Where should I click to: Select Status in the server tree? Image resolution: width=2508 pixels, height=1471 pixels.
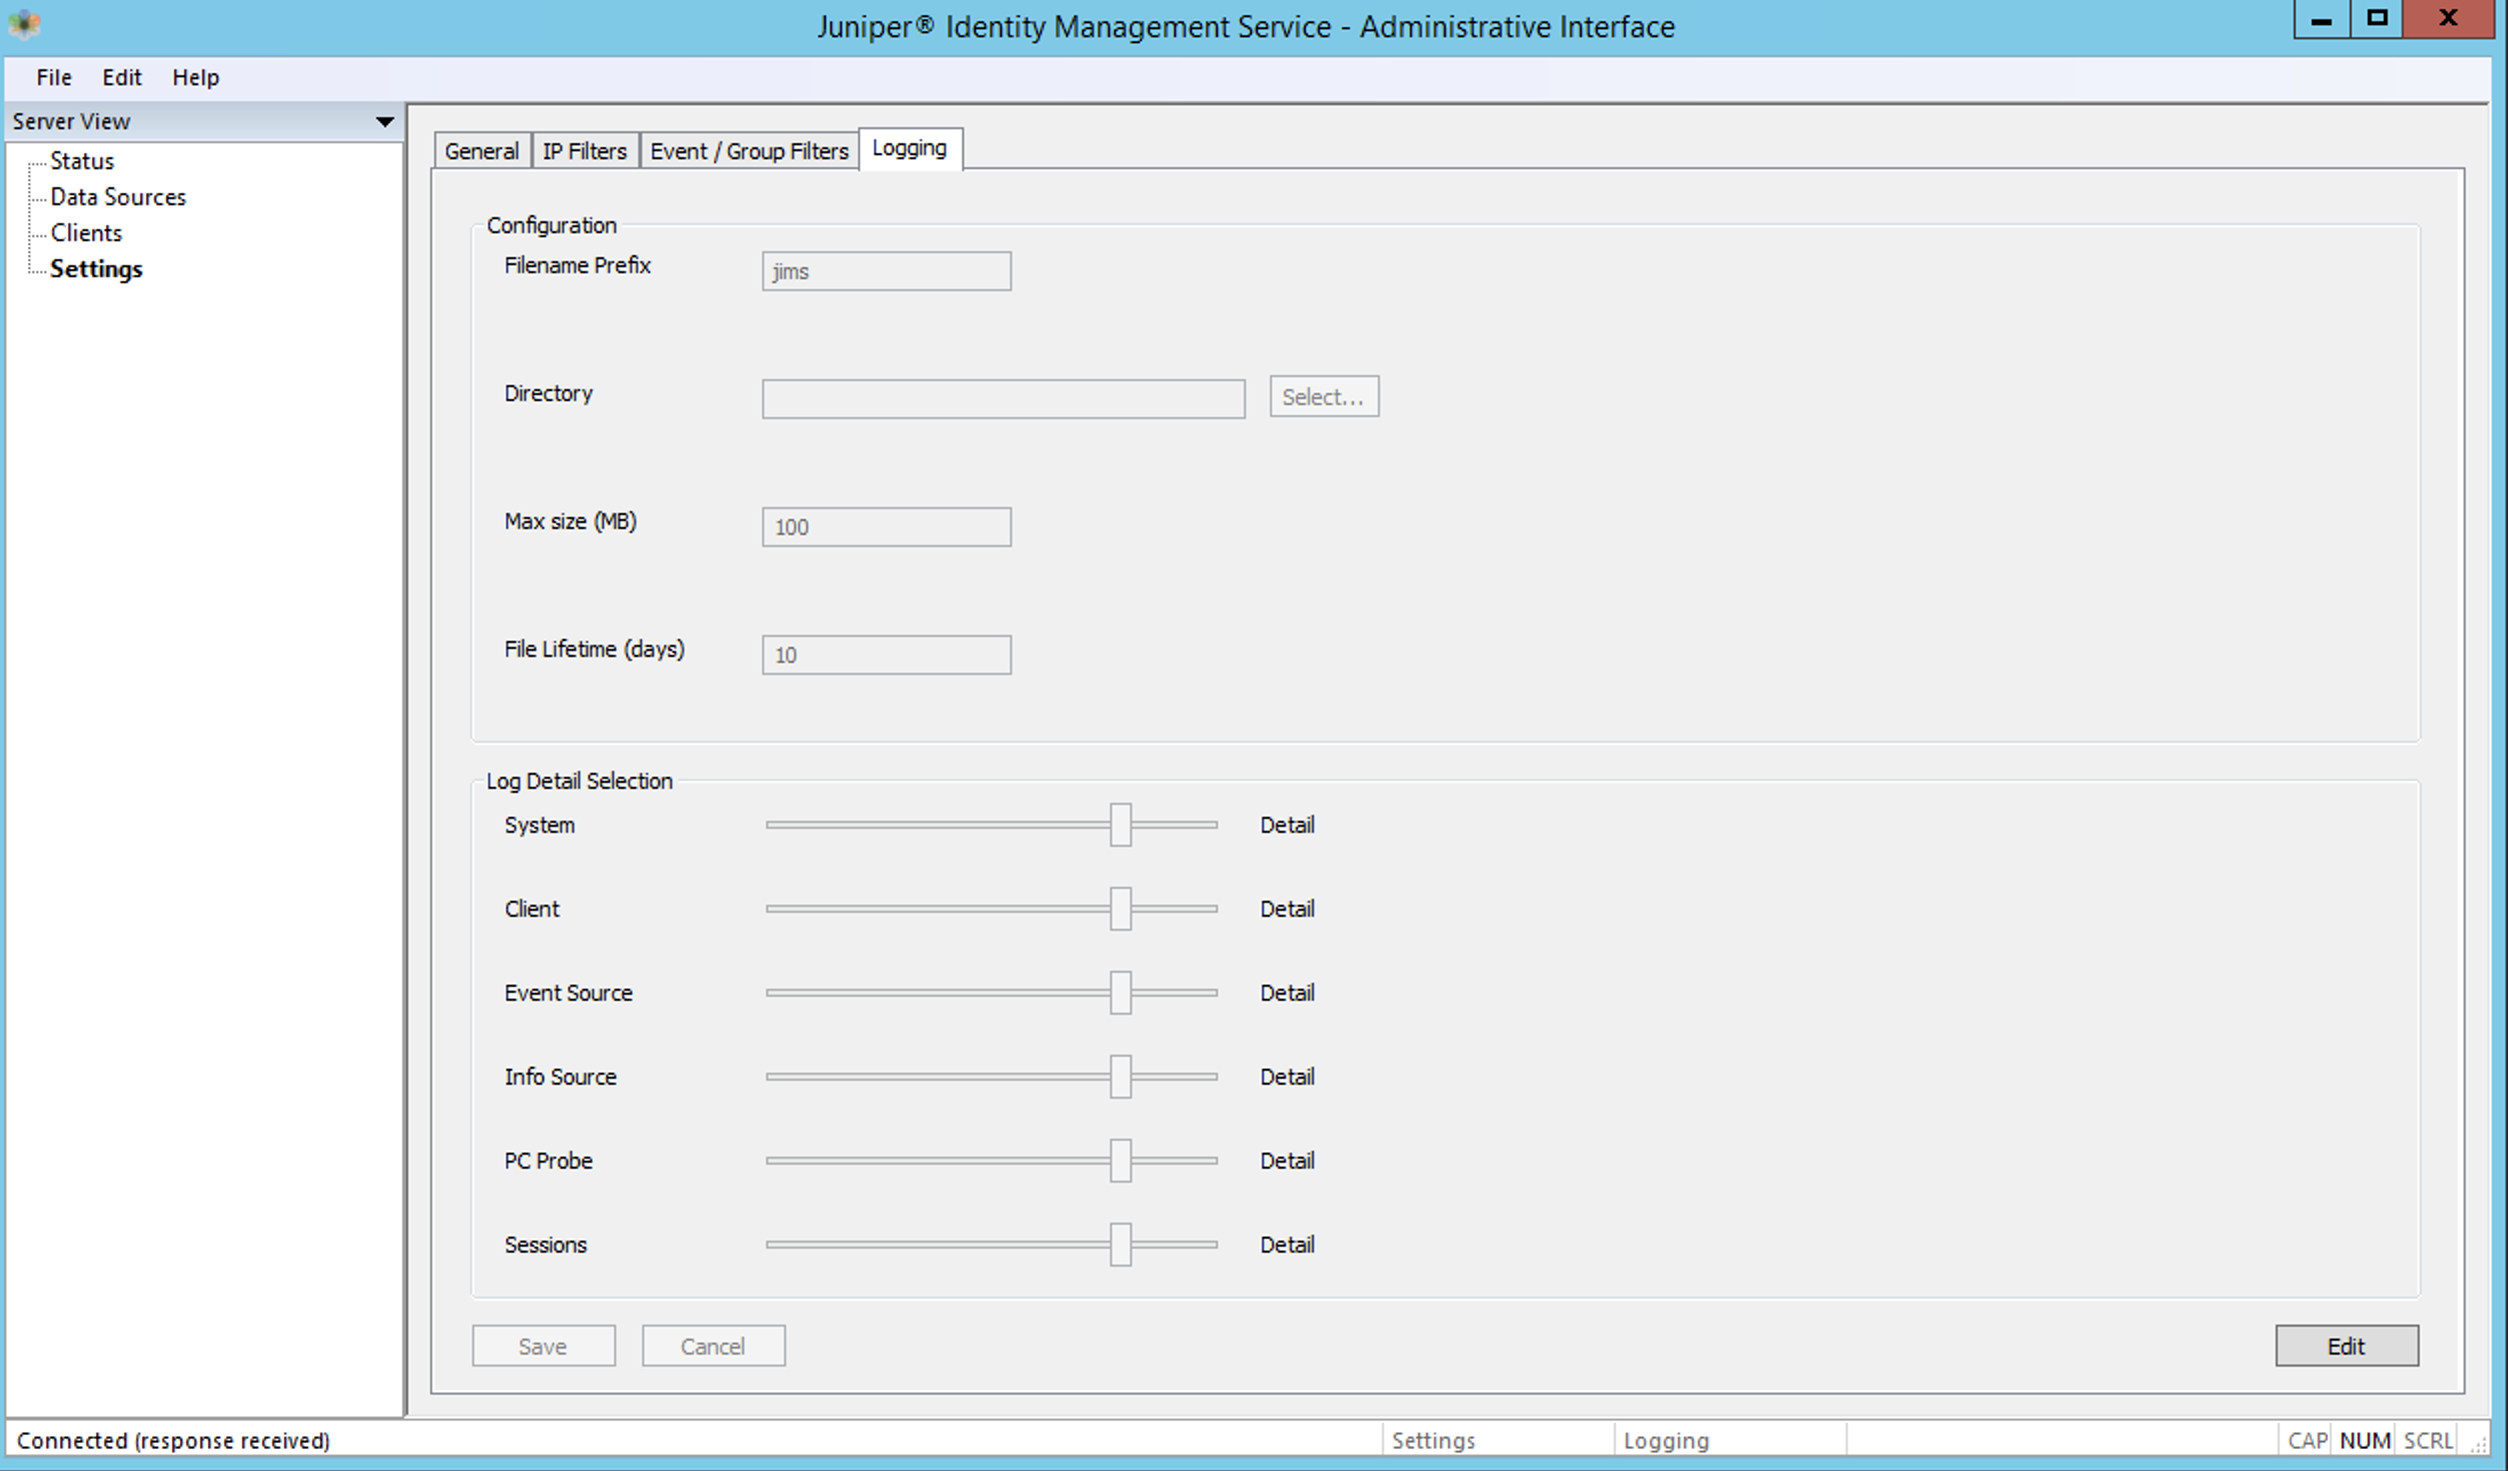[x=82, y=161]
